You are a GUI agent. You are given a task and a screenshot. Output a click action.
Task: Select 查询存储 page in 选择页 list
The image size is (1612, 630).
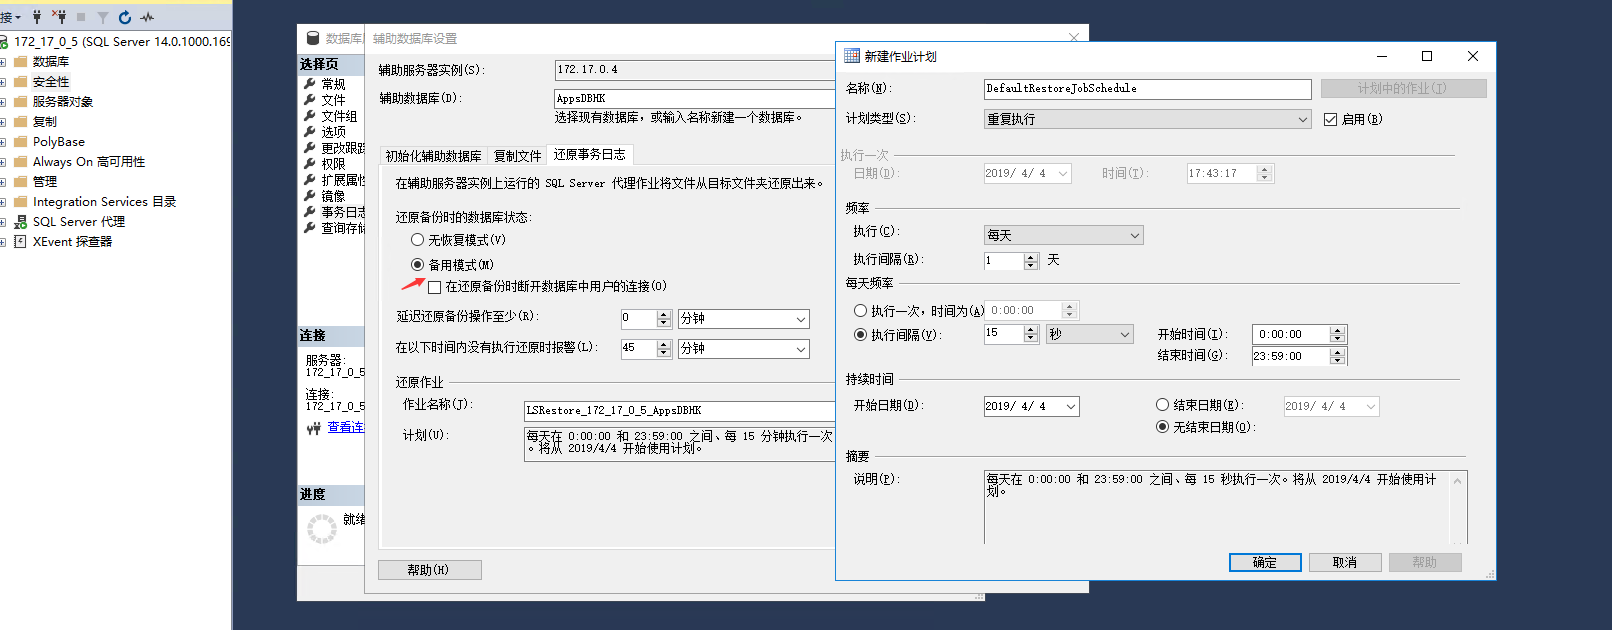(343, 228)
